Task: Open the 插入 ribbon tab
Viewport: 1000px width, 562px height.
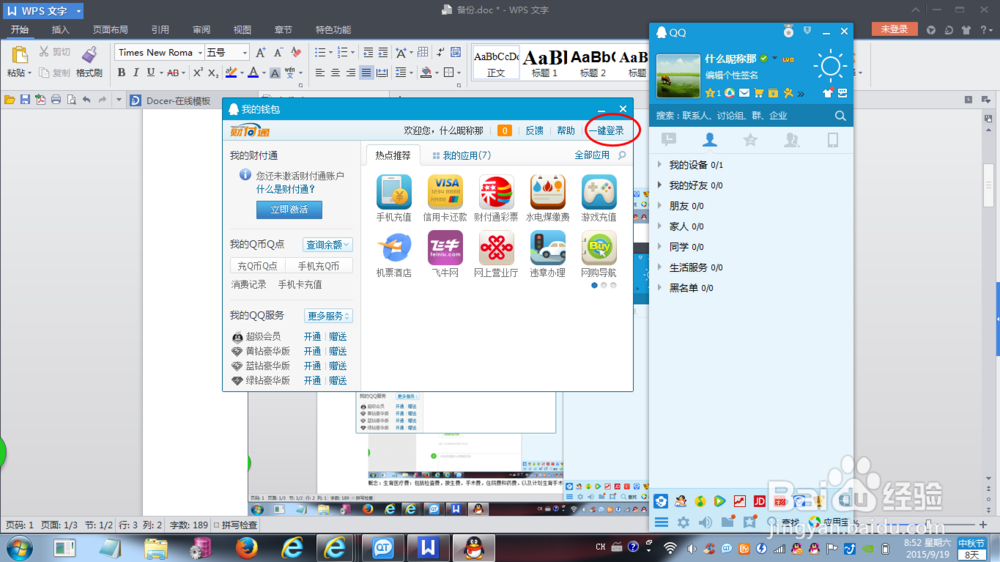Action: pos(60,29)
